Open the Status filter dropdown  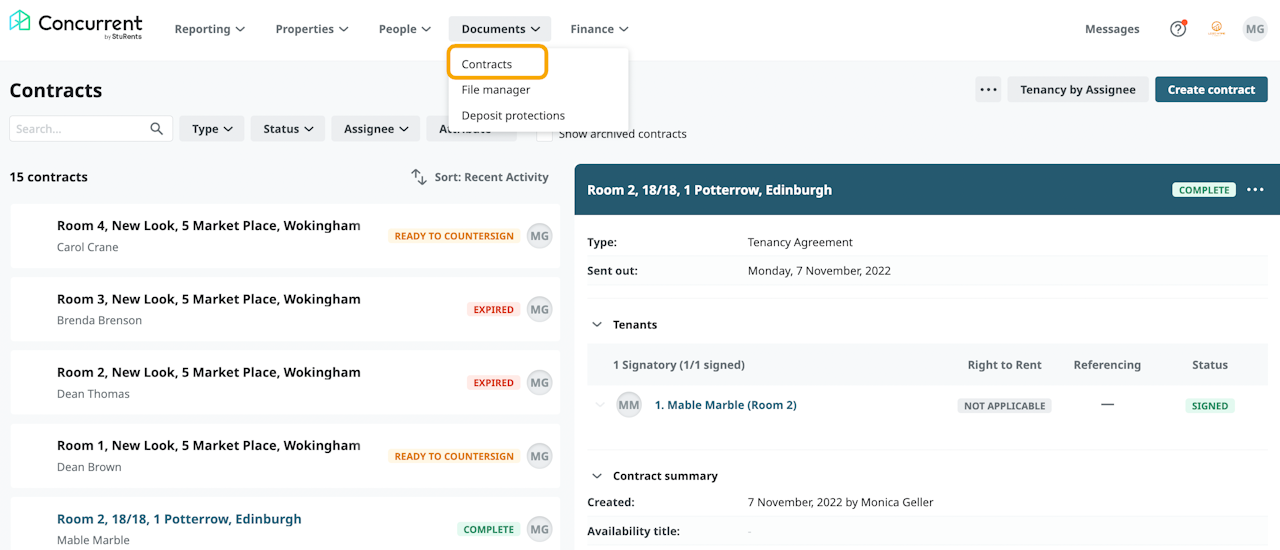288,129
